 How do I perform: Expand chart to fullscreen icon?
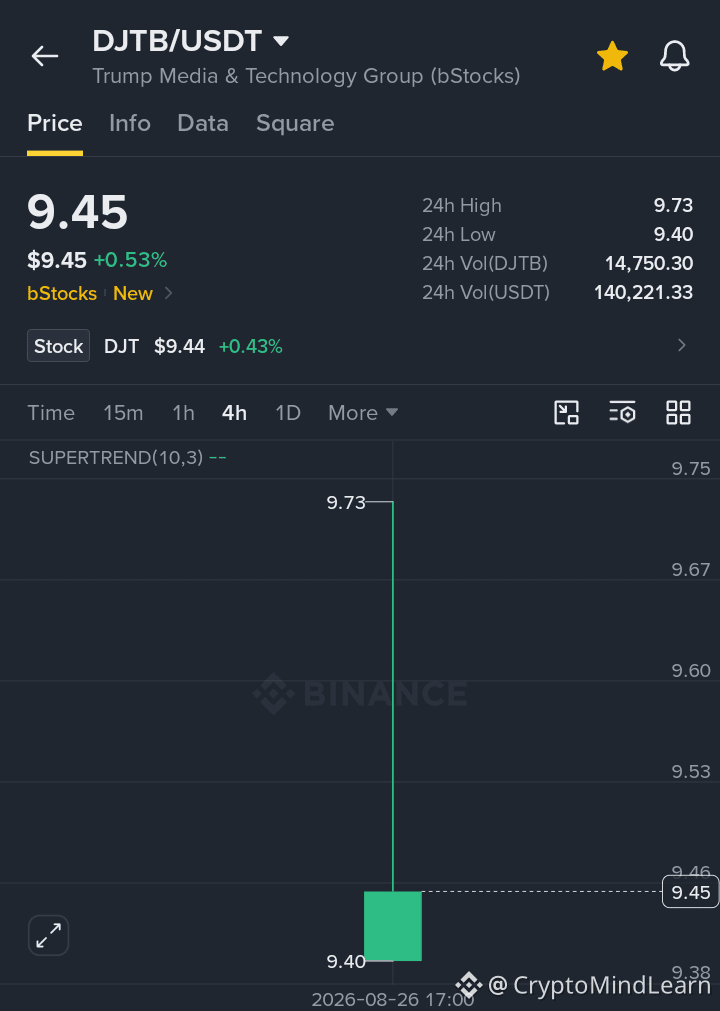coord(48,935)
